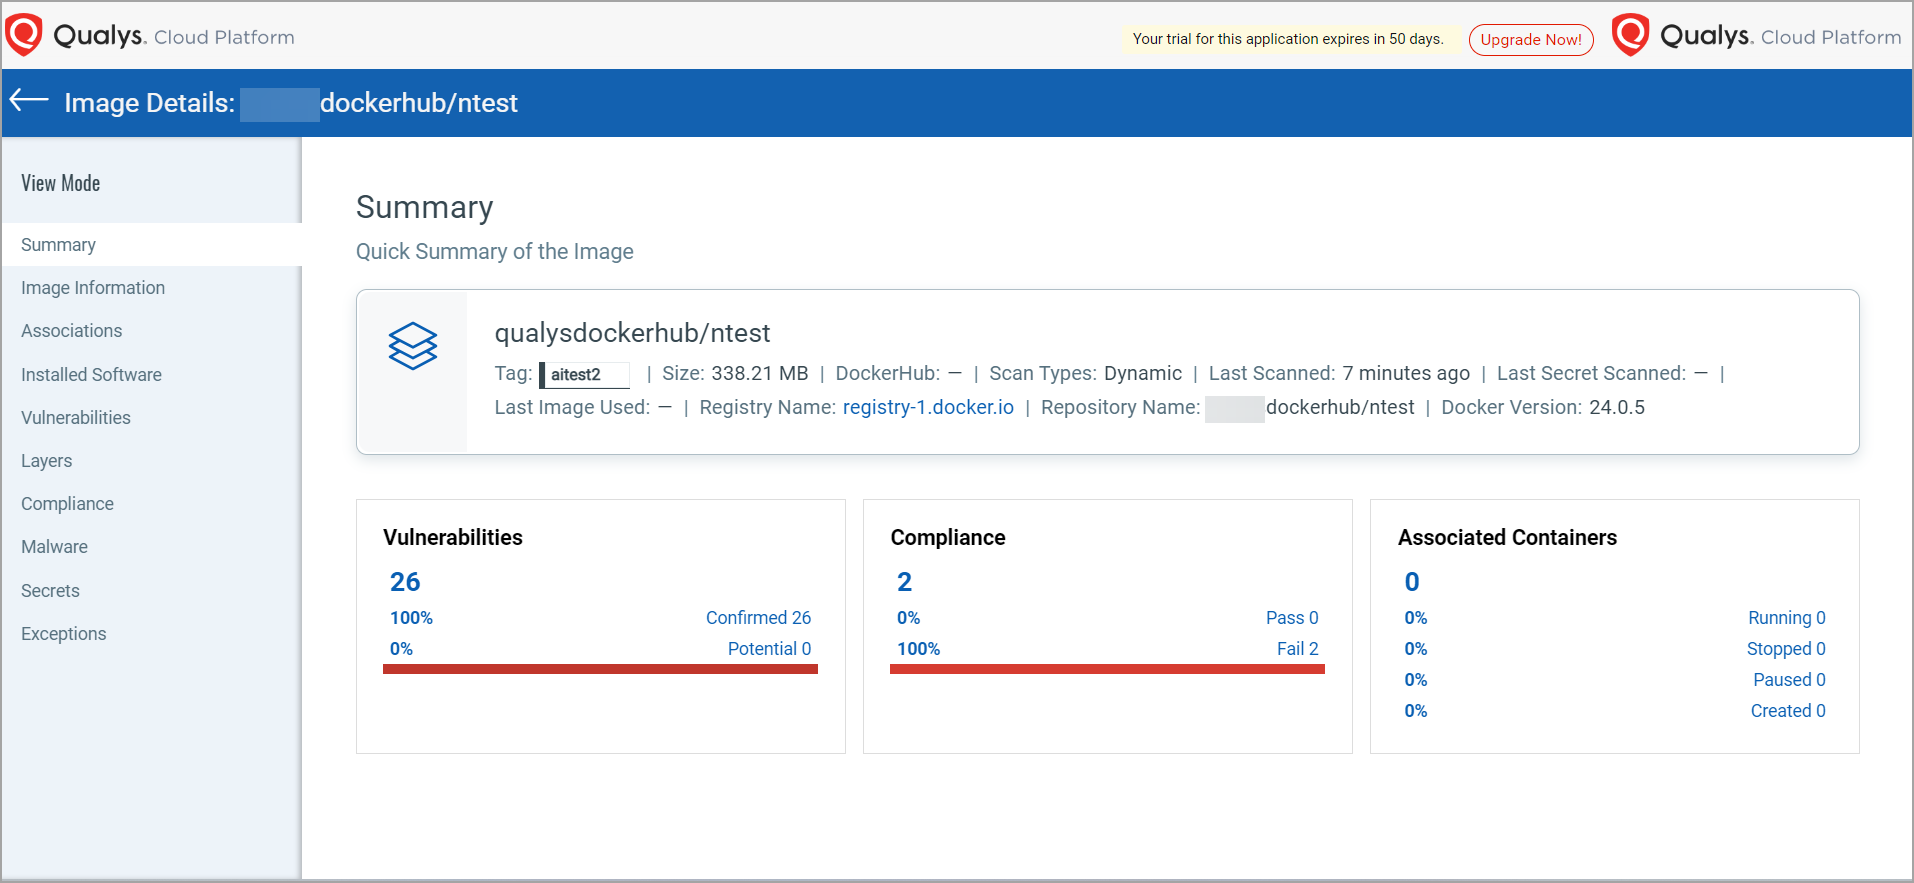Click Last Scanned 7 minutes ago text

point(1339,373)
